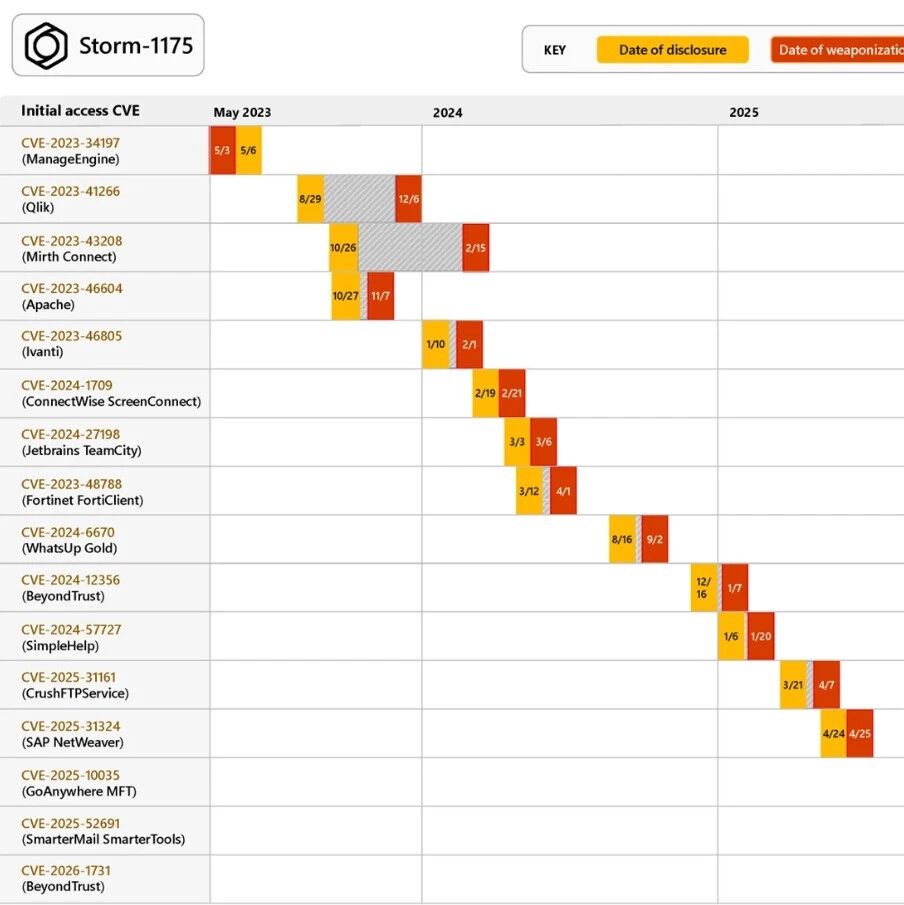
Task: Click the 4/25 weaponization marker for SAP NetWeaver
Action: (x=860, y=734)
